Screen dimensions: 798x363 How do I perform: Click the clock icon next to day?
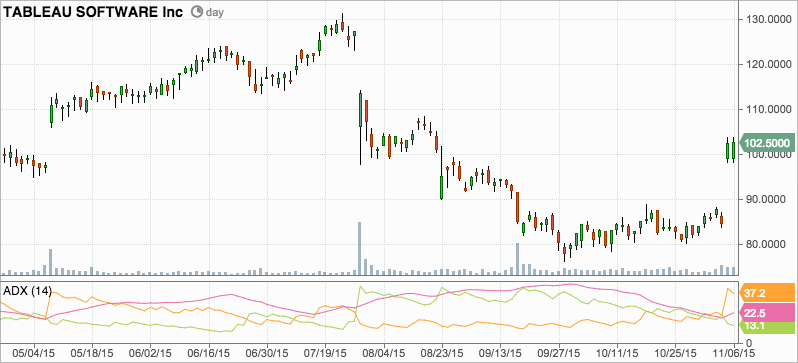click(197, 12)
